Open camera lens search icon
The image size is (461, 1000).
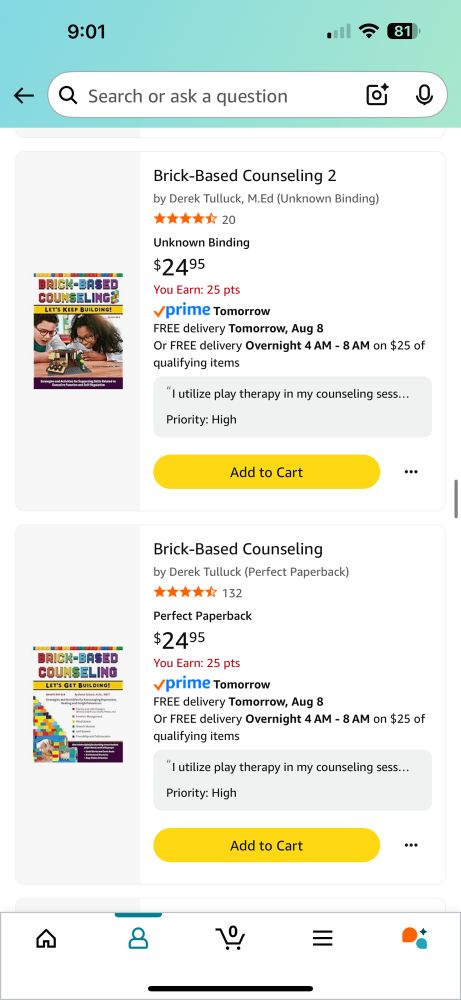click(x=377, y=96)
